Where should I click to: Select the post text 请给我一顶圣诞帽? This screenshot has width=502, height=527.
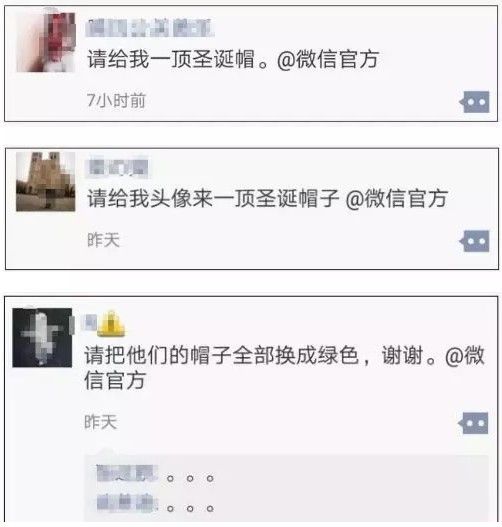coord(171,59)
